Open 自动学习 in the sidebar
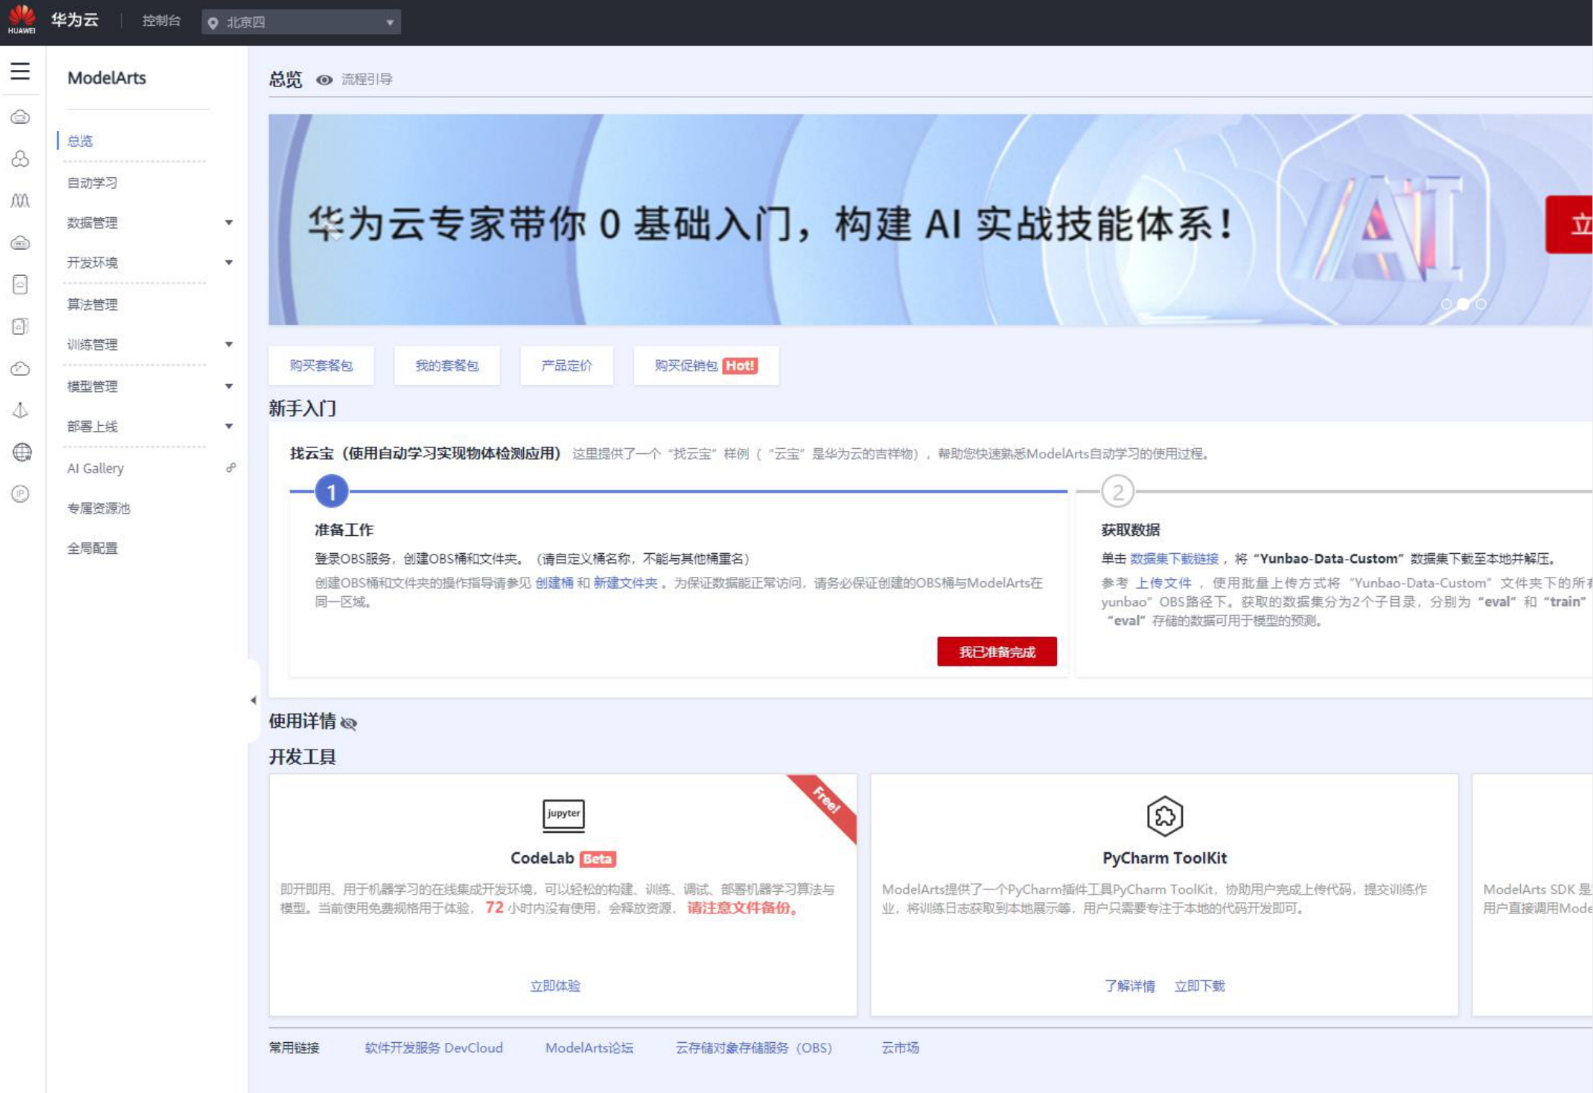 [x=92, y=183]
